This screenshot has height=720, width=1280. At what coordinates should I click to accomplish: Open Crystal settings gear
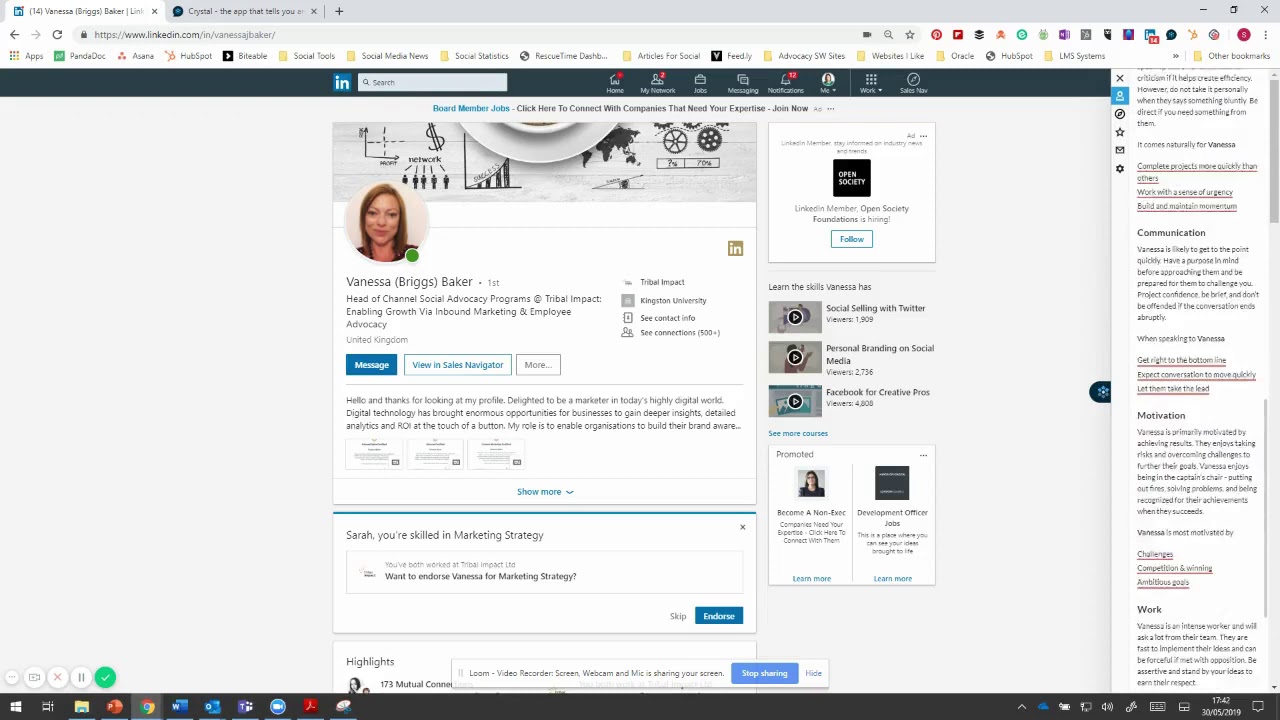pos(1120,168)
